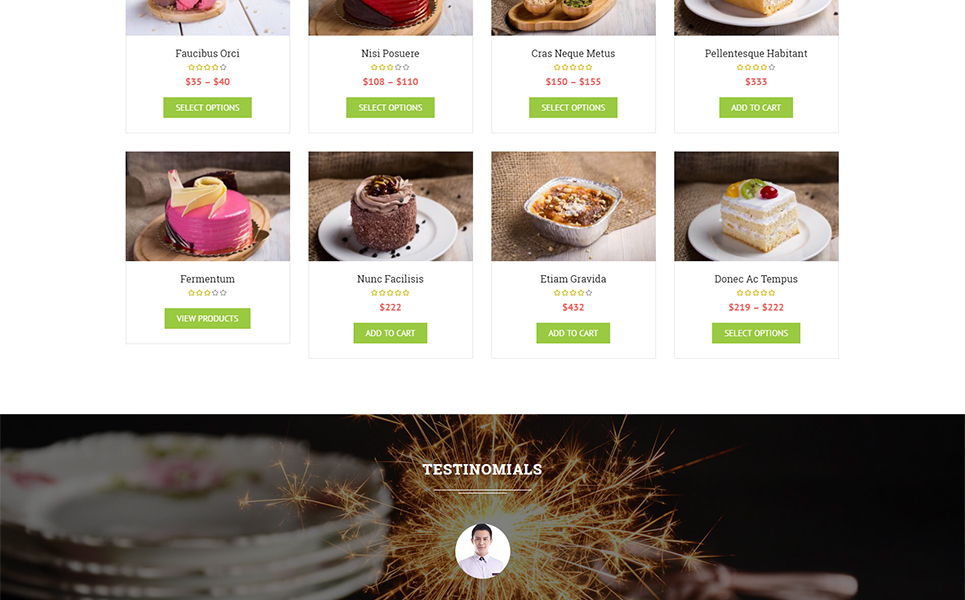This screenshot has width=965, height=600.
Task: Click the star rating under Fermentum
Action: point(207,293)
